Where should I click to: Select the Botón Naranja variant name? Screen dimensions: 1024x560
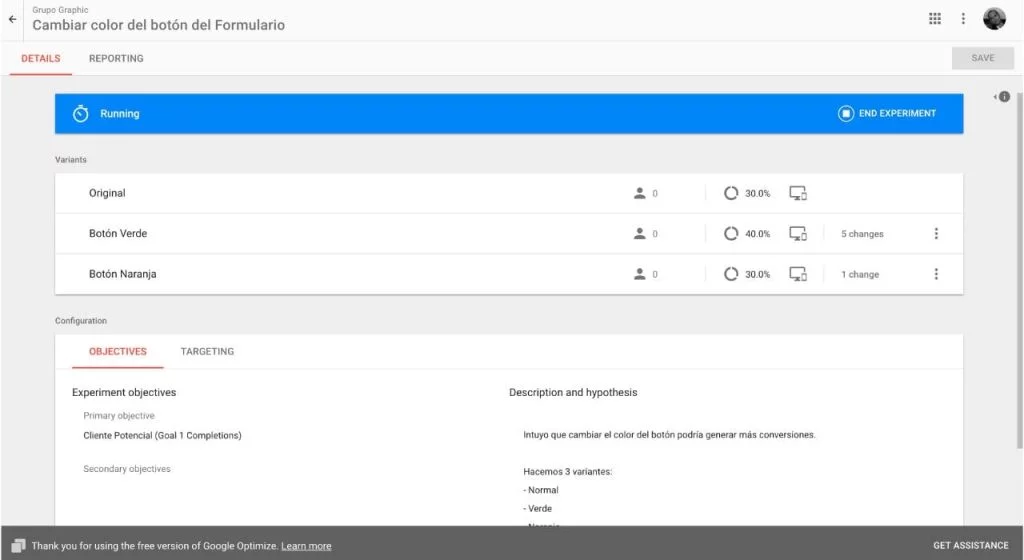[123, 274]
